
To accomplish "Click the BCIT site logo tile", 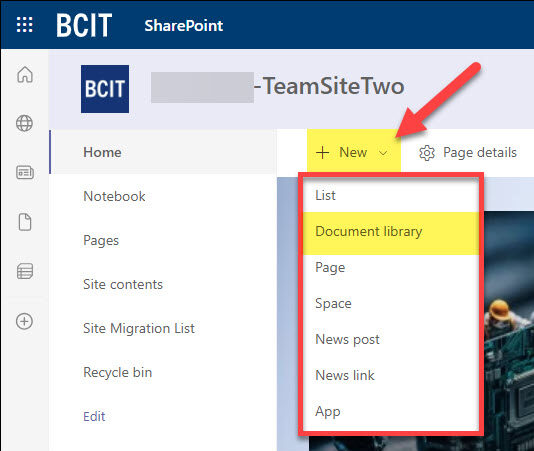I will (105, 89).
